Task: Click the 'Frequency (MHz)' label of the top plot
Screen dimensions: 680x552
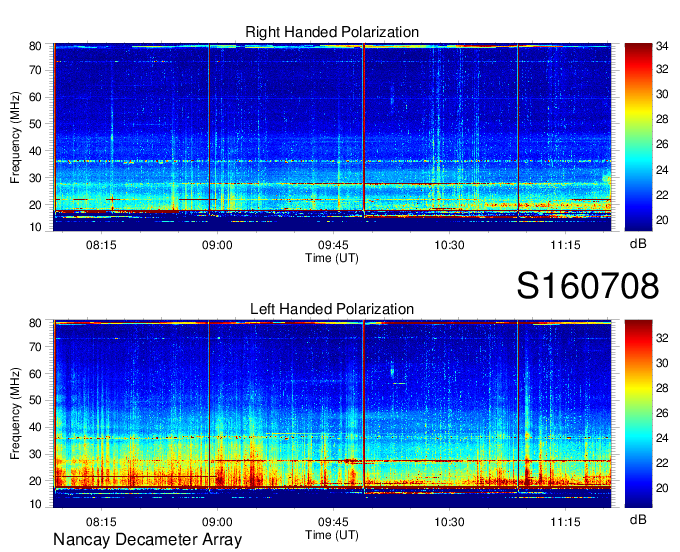Action: click(15, 137)
